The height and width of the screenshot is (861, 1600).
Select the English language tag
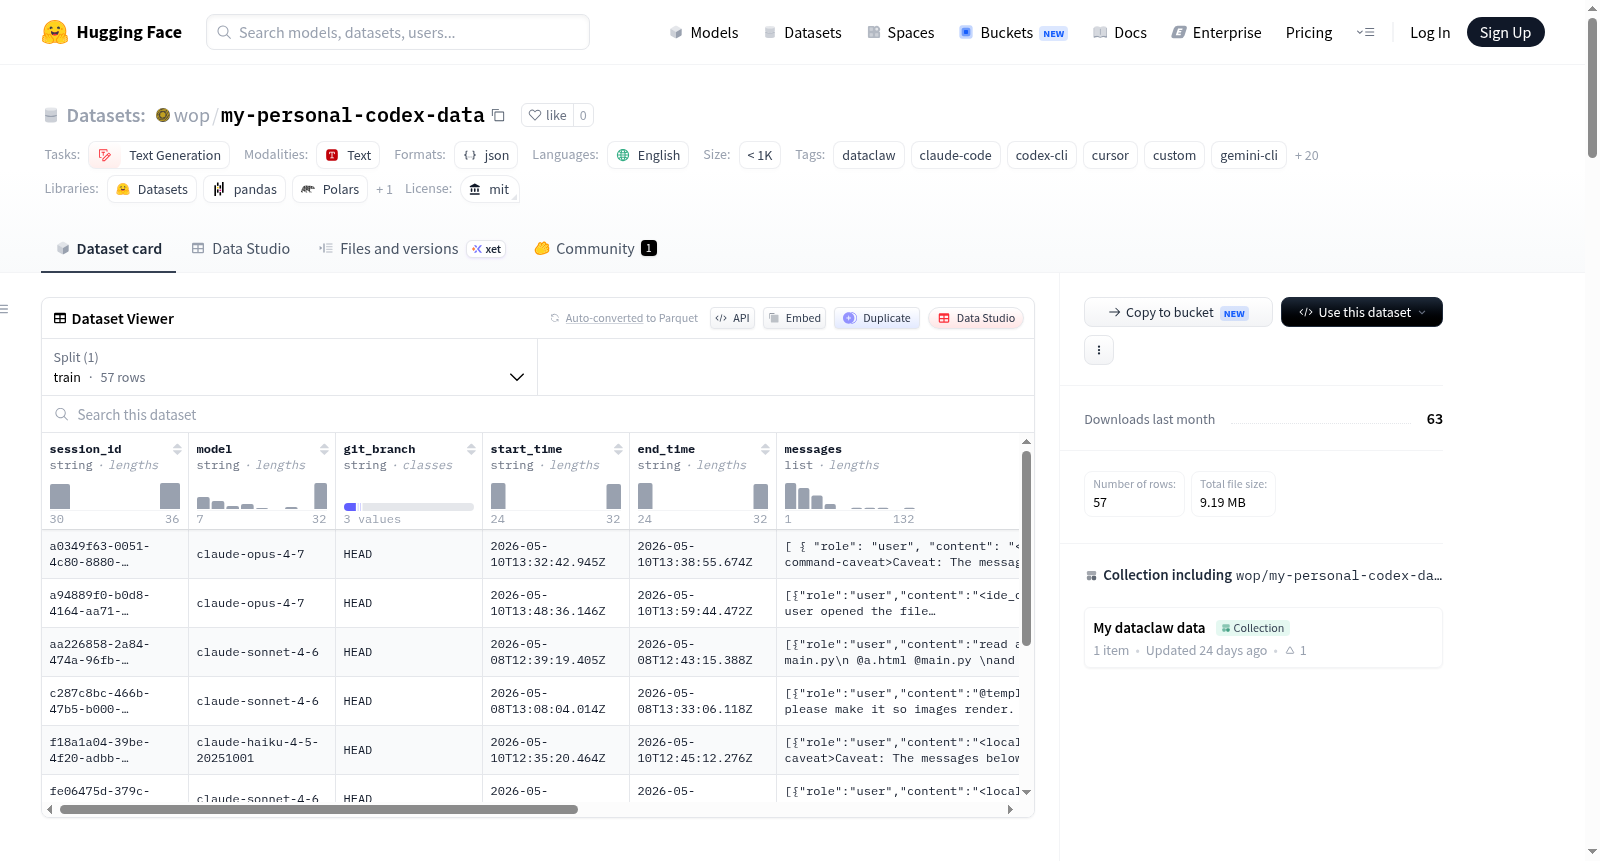(648, 155)
